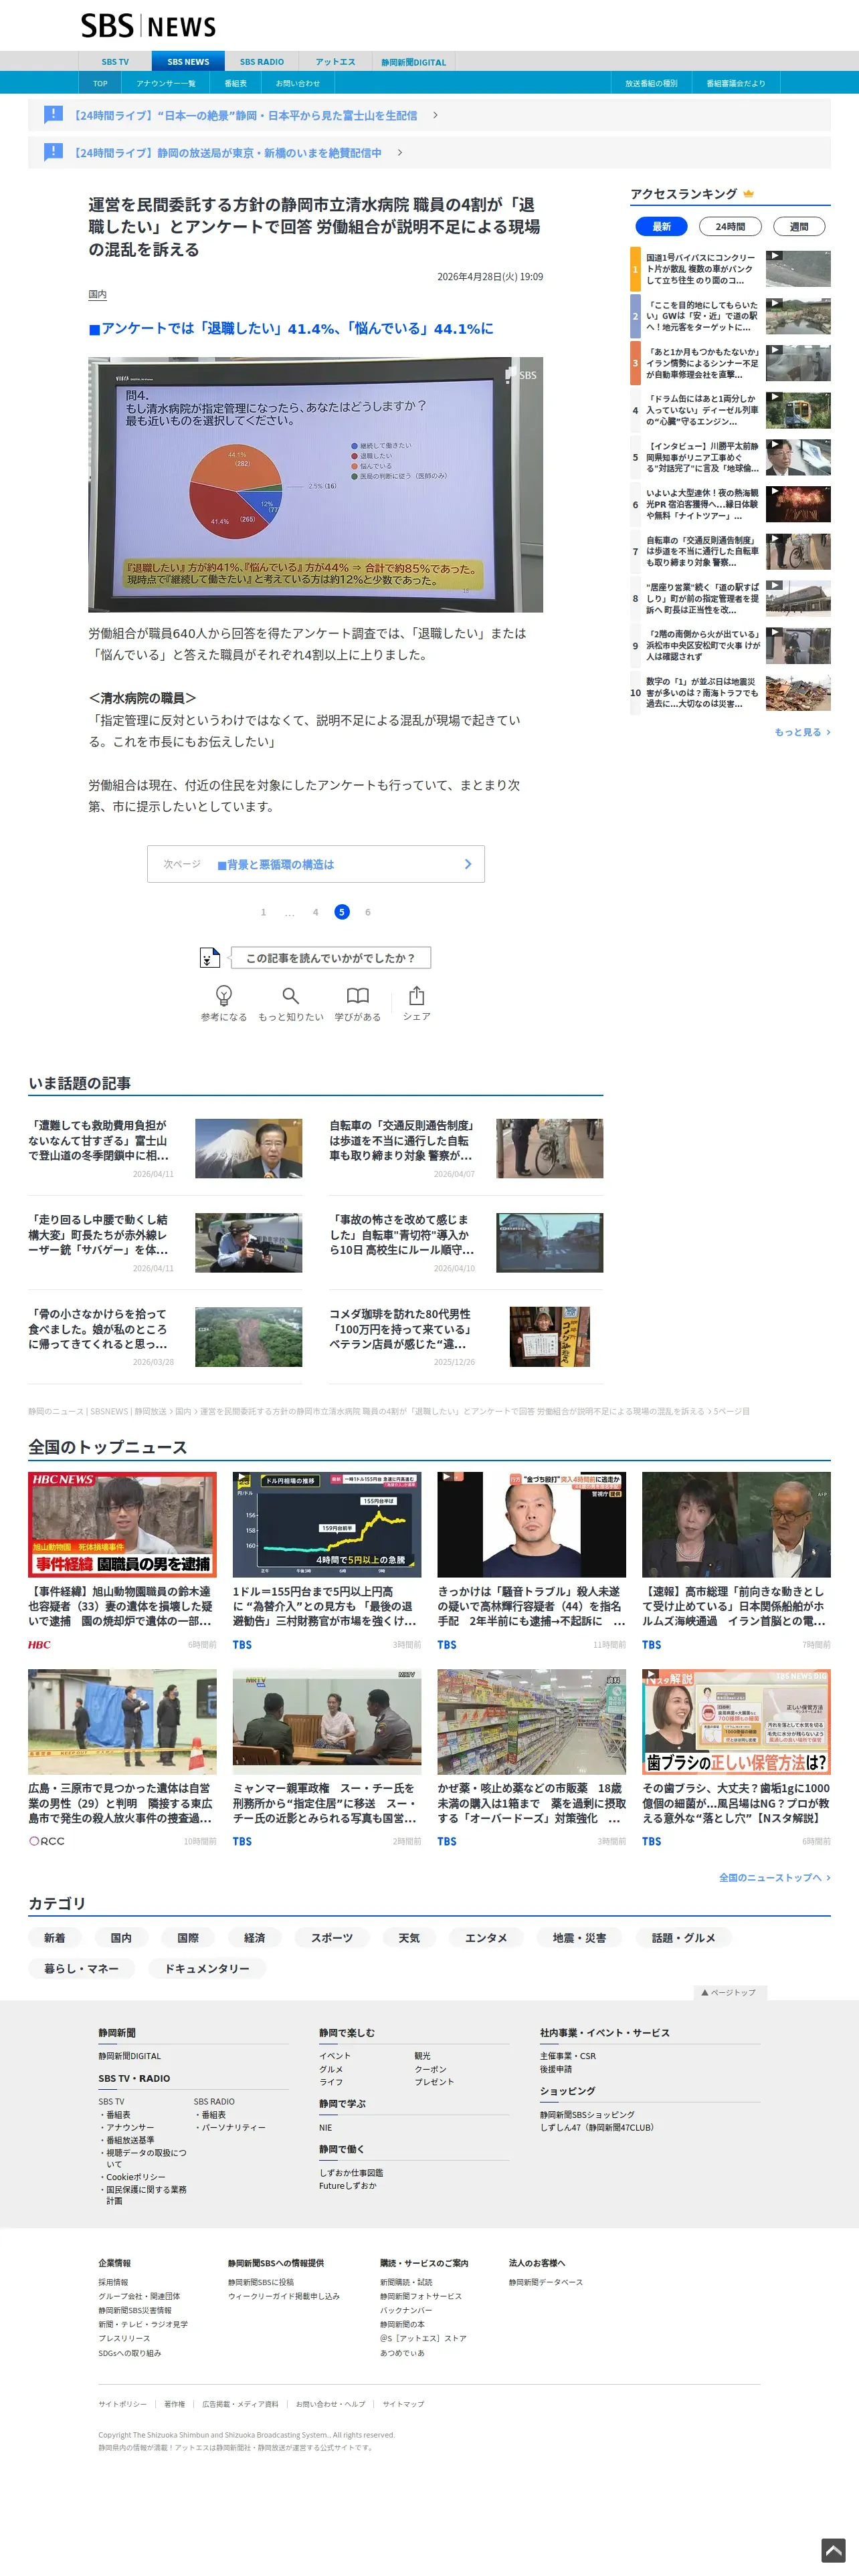Viewport: 859px width, 2576px height.
Task: Open the アナウンサー一覧 menu item
Action: click(x=166, y=84)
